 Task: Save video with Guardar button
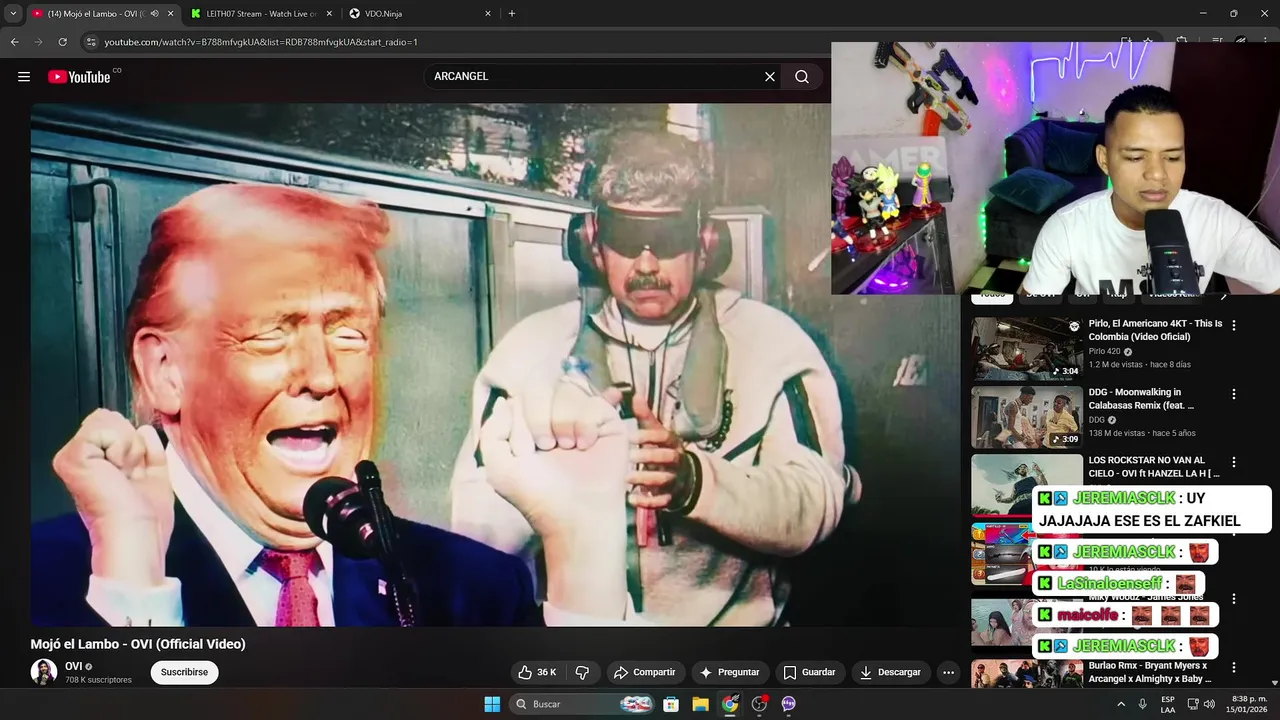click(x=809, y=672)
